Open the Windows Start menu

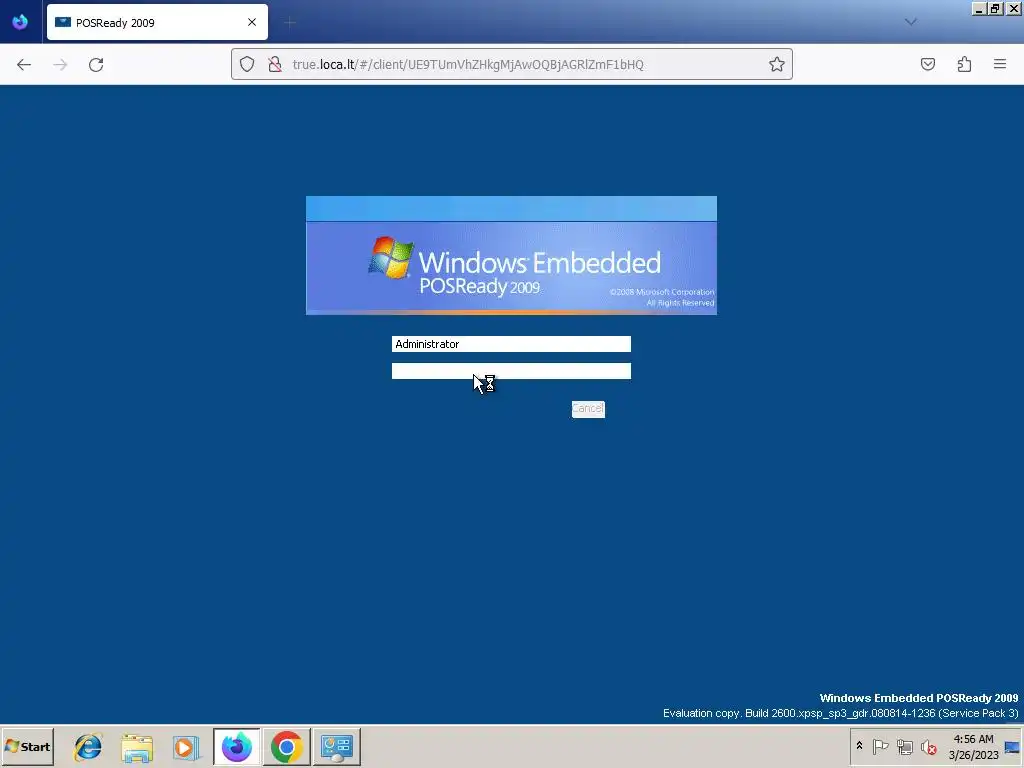tap(27, 746)
